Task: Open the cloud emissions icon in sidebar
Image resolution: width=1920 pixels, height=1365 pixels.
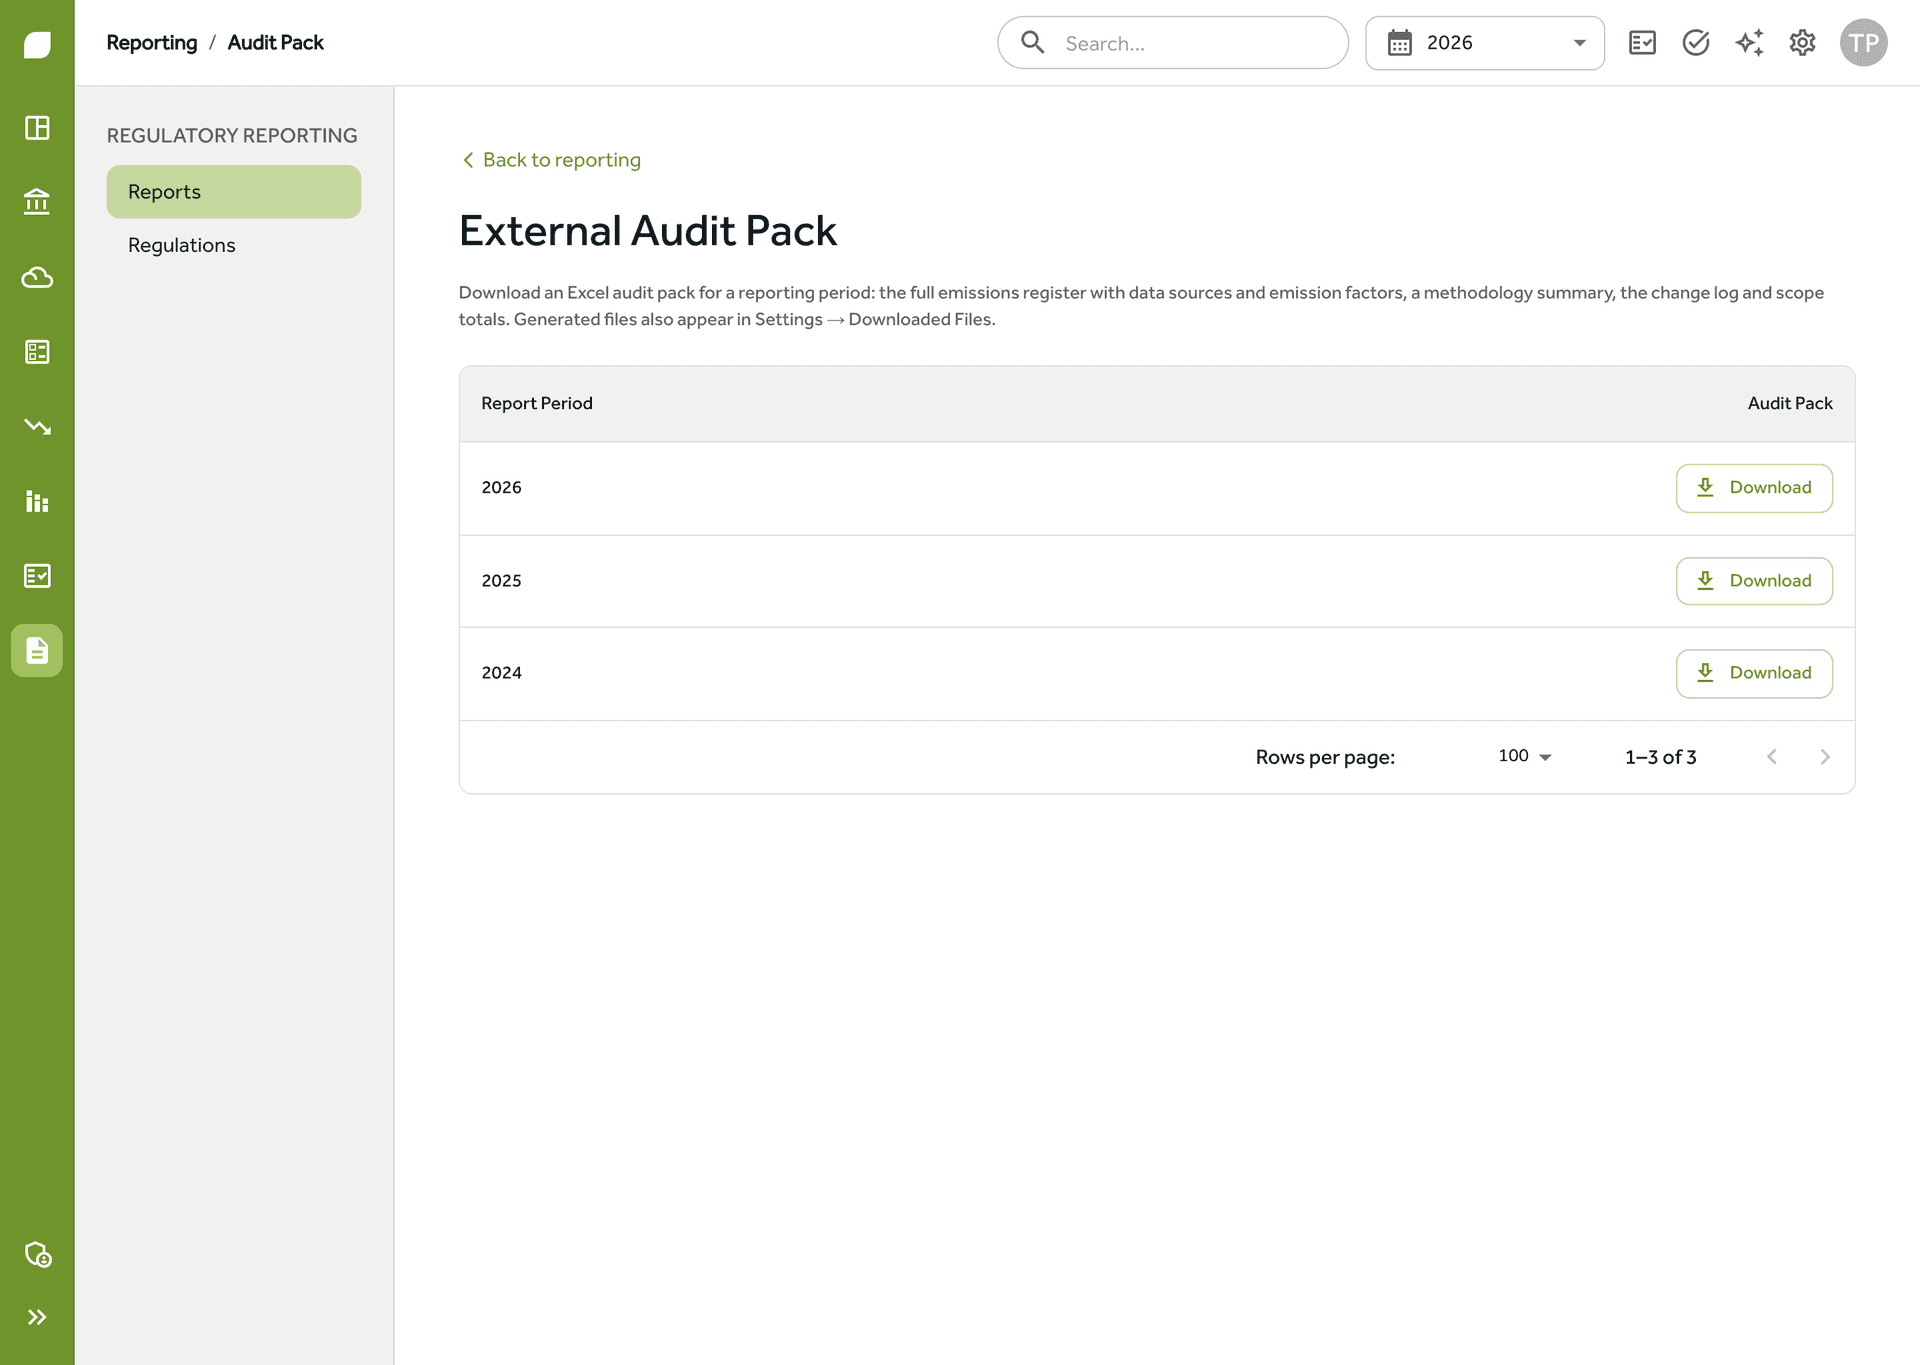Action: pyautogui.click(x=37, y=277)
